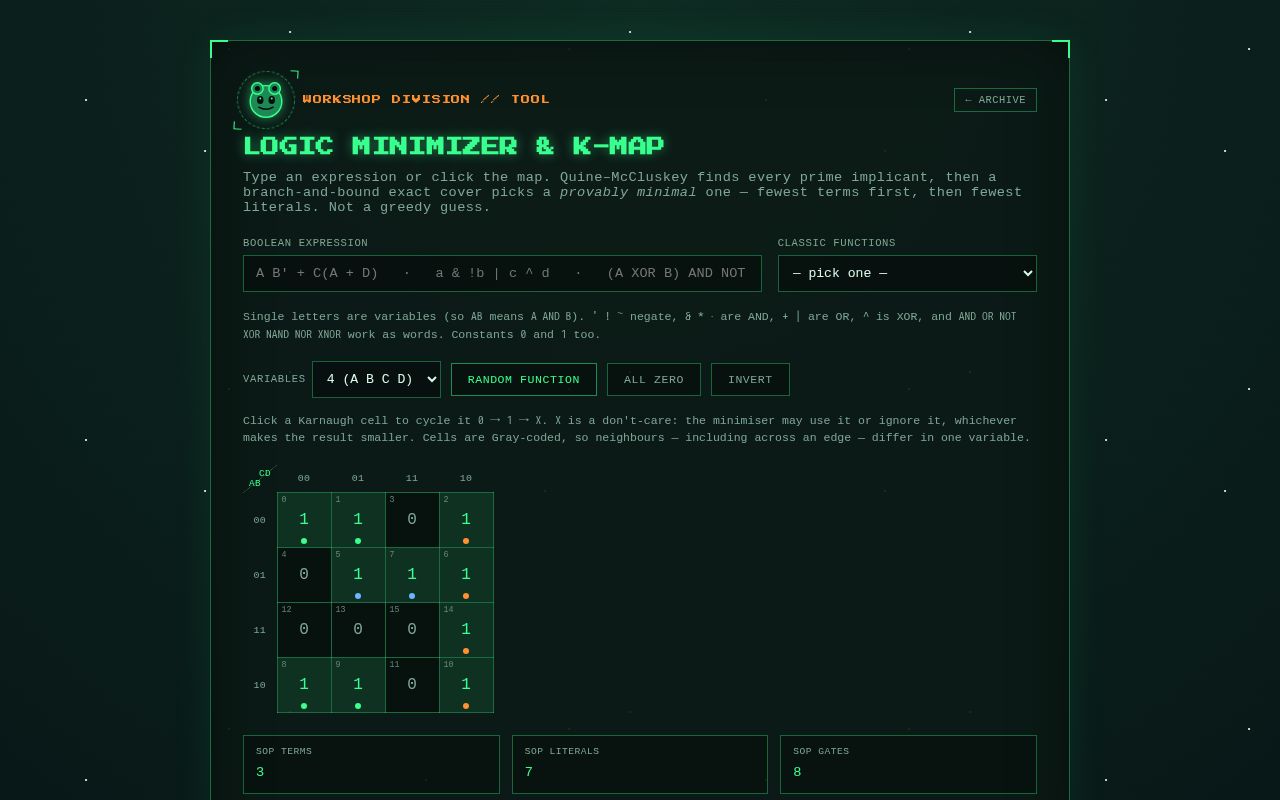The width and height of the screenshot is (1280, 800).
Task: Click the Logic Minimizer & K-Map heading
Action: pos(454,146)
